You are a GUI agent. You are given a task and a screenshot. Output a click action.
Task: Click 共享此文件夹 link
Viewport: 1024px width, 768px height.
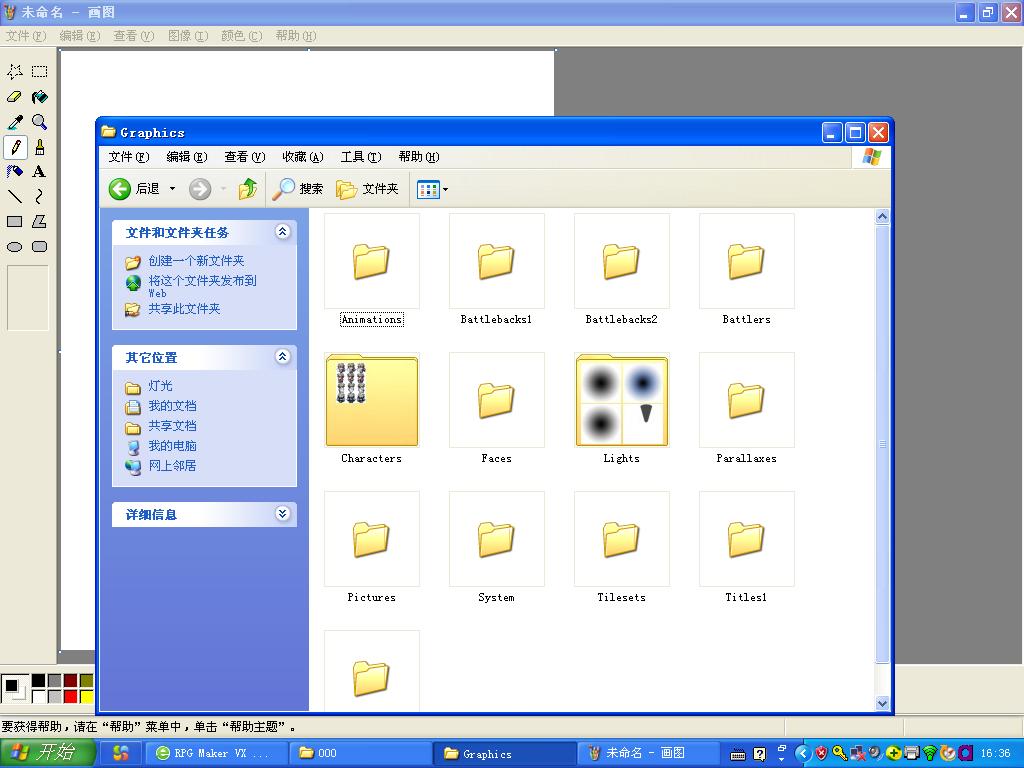point(184,309)
